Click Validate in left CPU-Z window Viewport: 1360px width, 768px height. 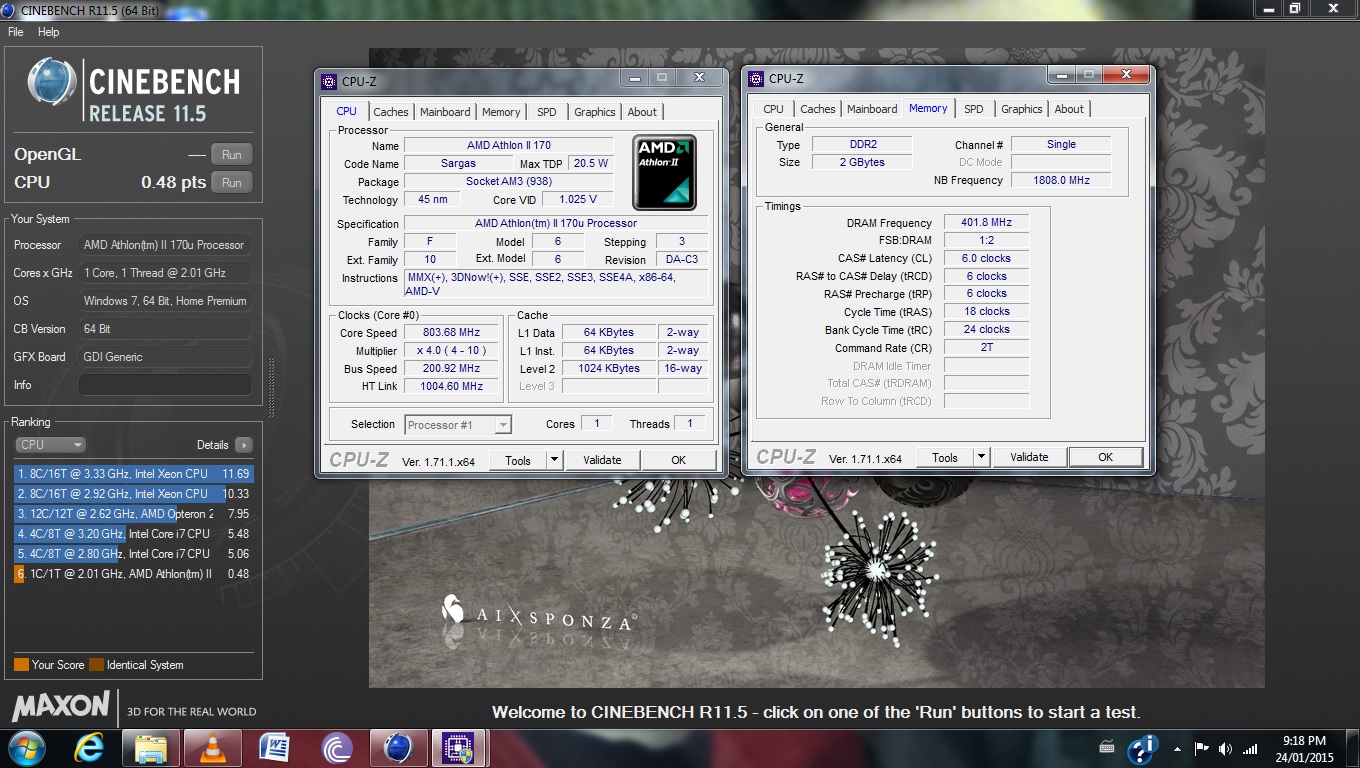click(602, 460)
